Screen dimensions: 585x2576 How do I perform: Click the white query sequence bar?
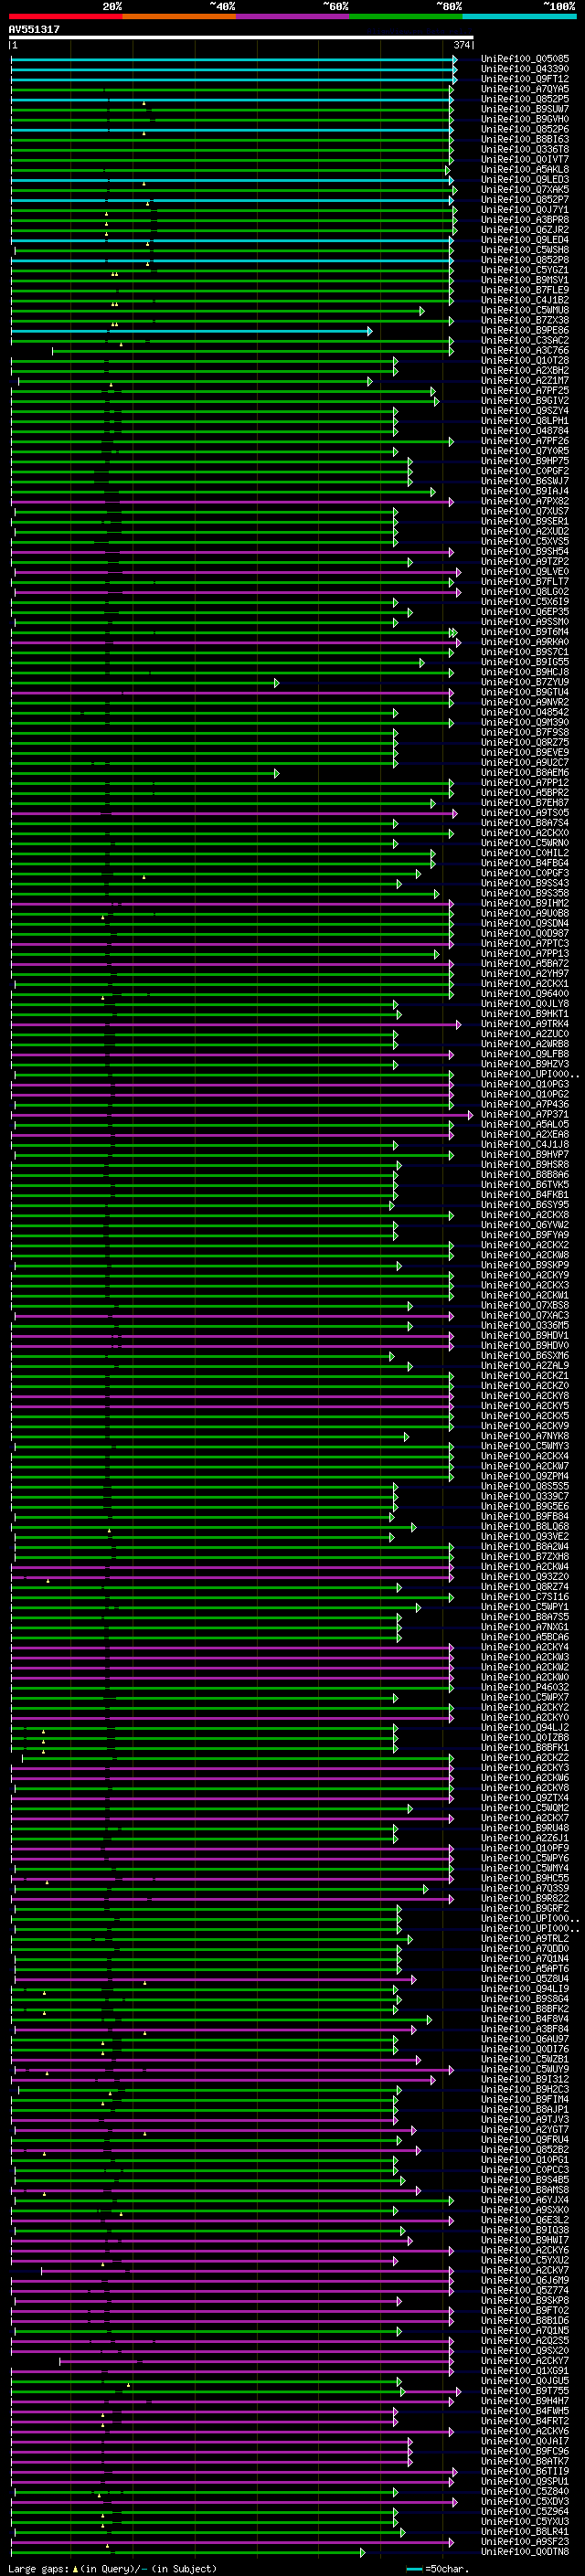241,38
